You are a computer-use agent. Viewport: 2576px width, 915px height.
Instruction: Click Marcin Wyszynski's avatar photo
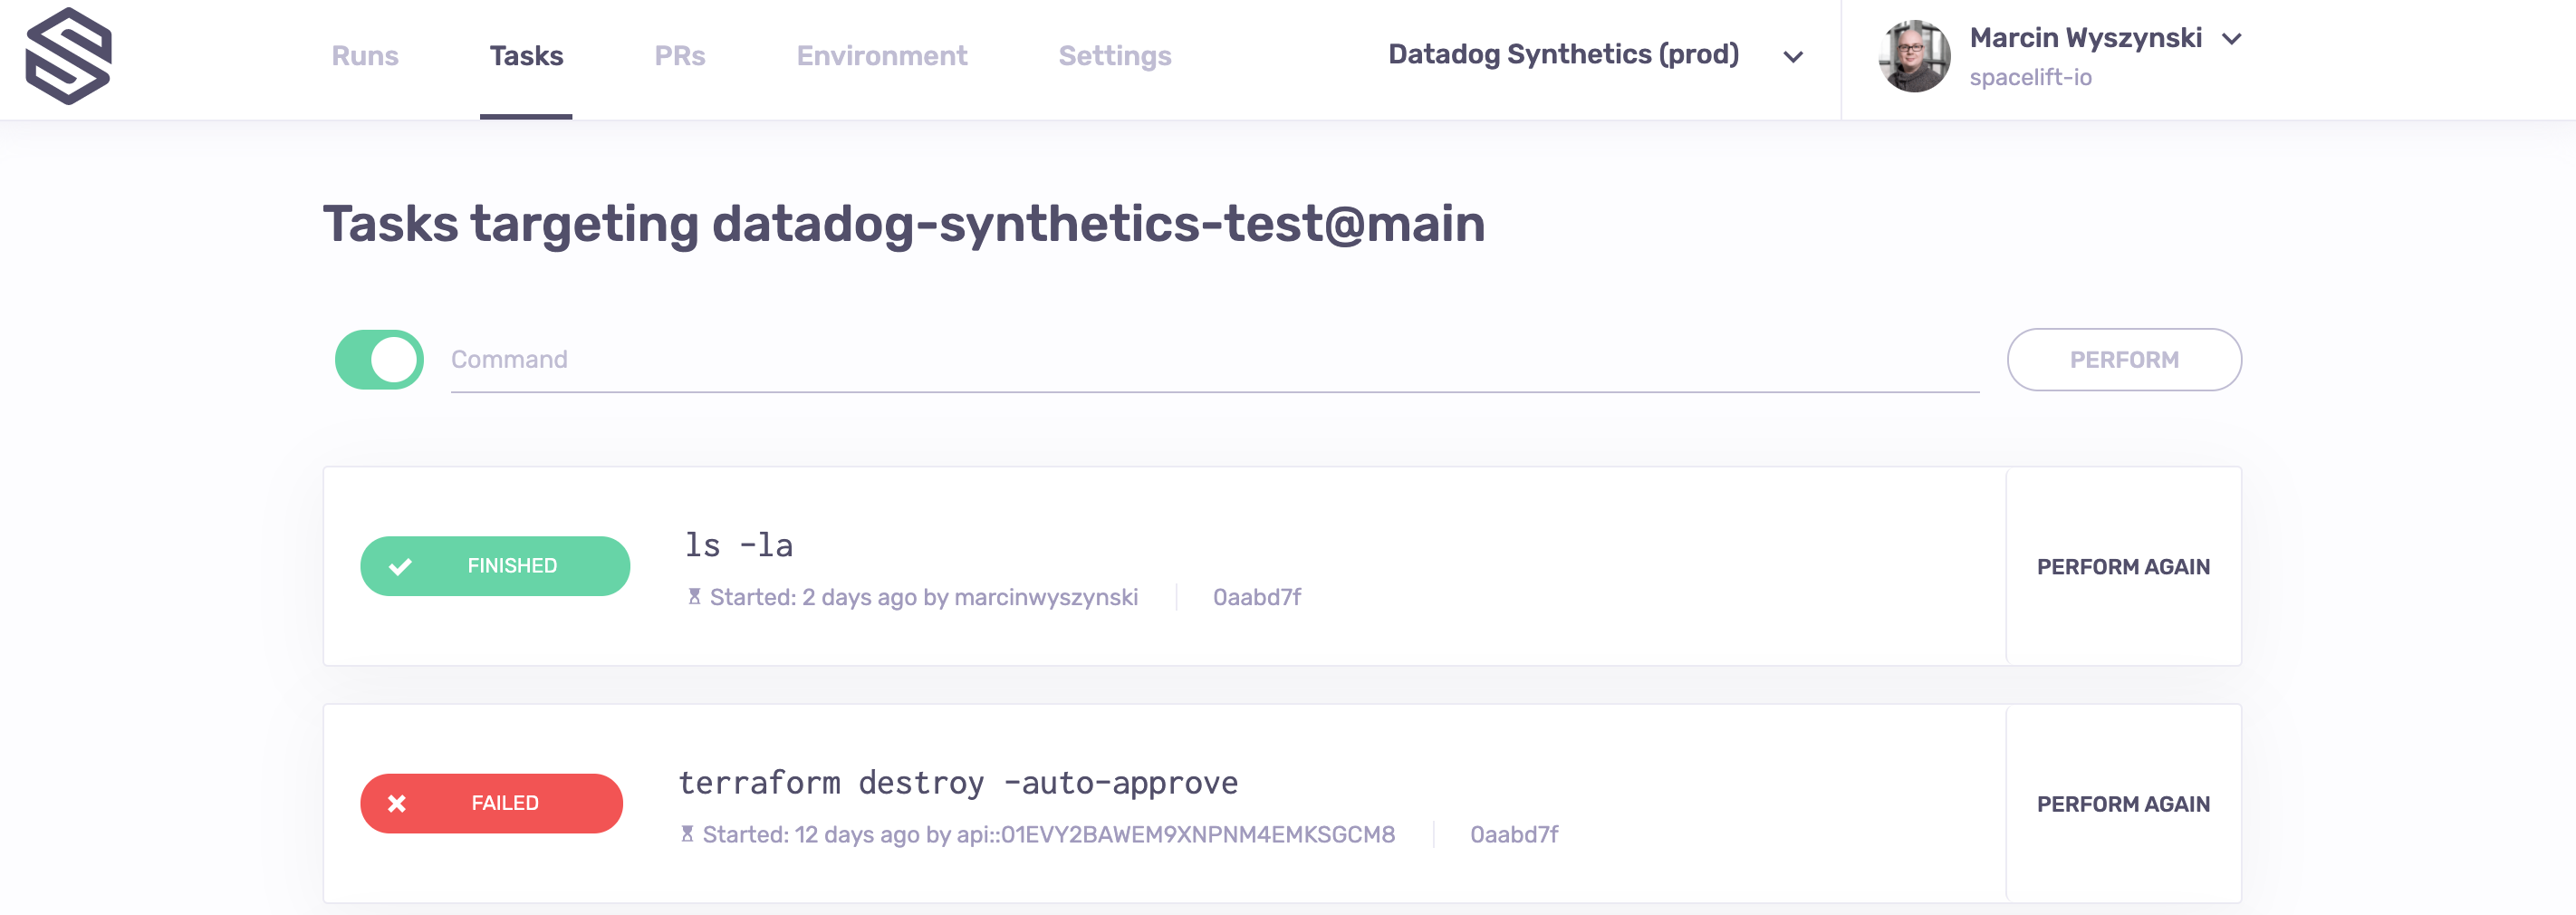1913,56
